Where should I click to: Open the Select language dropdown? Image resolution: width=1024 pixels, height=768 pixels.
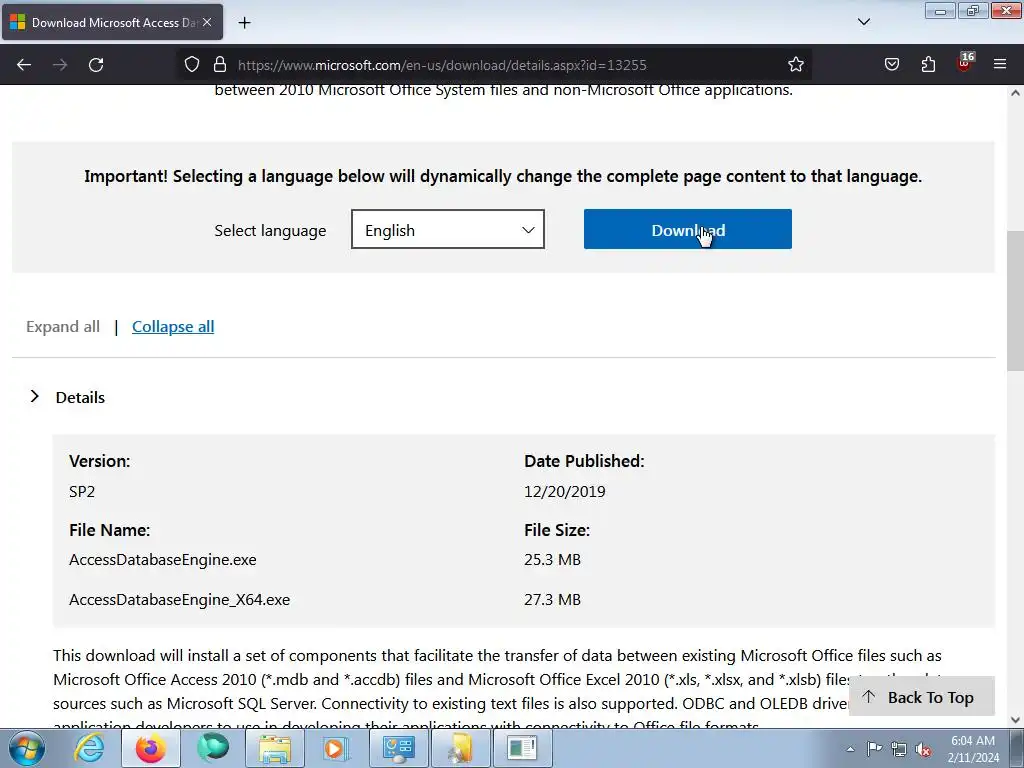[x=447, y=229]
